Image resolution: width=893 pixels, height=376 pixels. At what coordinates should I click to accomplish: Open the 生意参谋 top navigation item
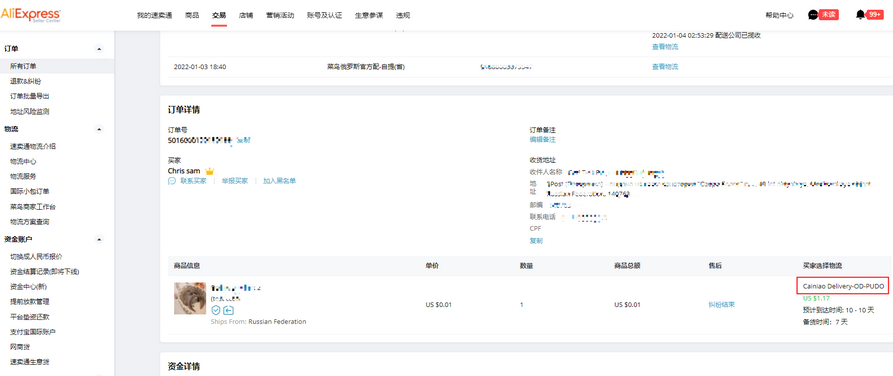pyautogui.click(x=368, y=15)
